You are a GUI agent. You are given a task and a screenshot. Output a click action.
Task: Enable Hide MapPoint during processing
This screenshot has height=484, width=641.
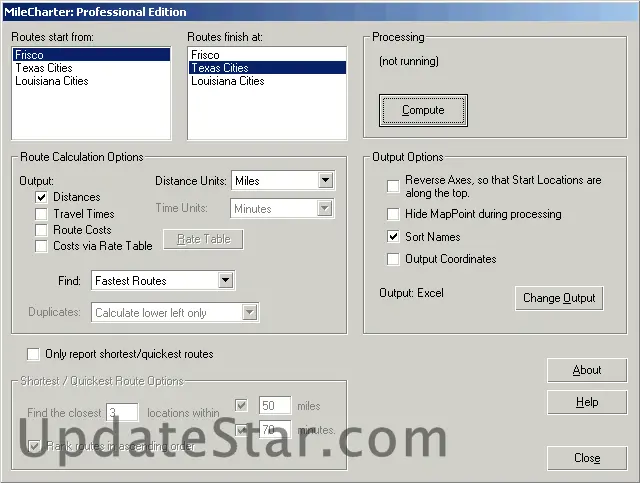click(393, 214)
